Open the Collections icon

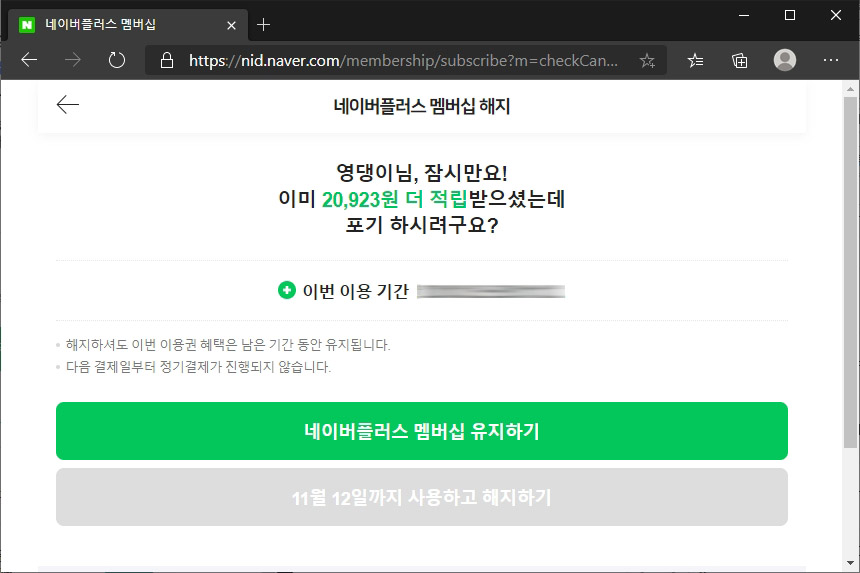[x=739, y=60]
